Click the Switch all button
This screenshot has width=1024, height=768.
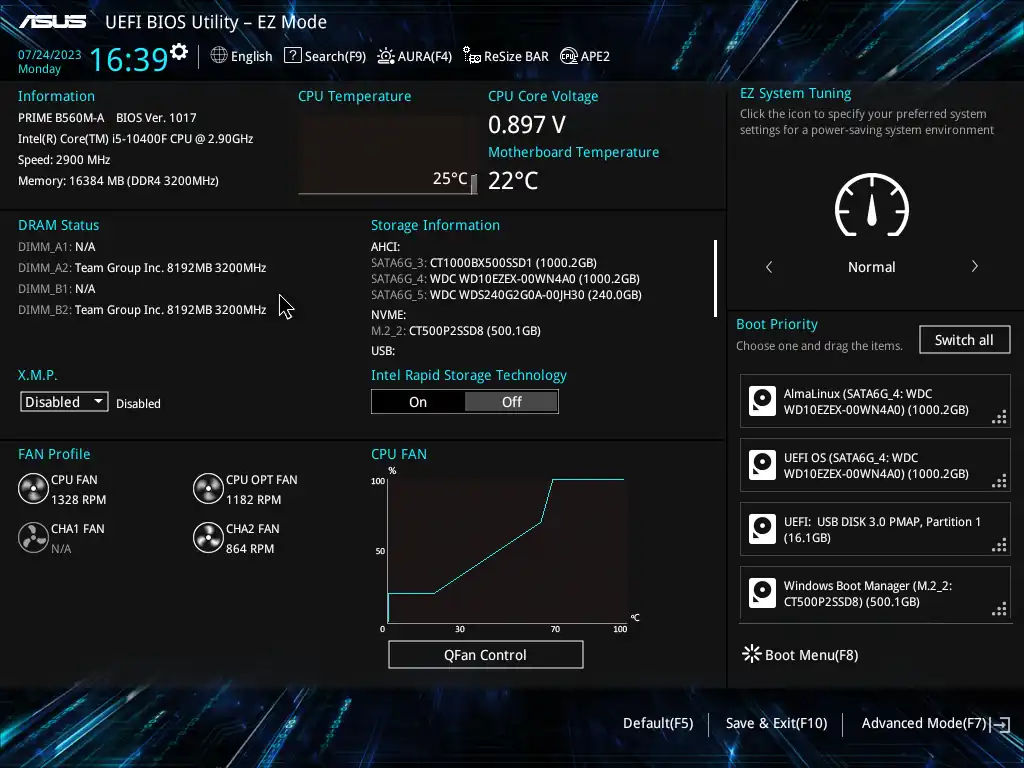point(965,340)
